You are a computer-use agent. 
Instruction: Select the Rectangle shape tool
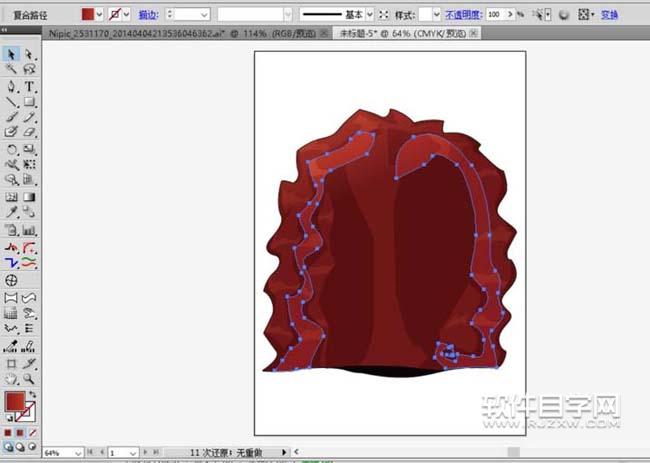[29, 101]
